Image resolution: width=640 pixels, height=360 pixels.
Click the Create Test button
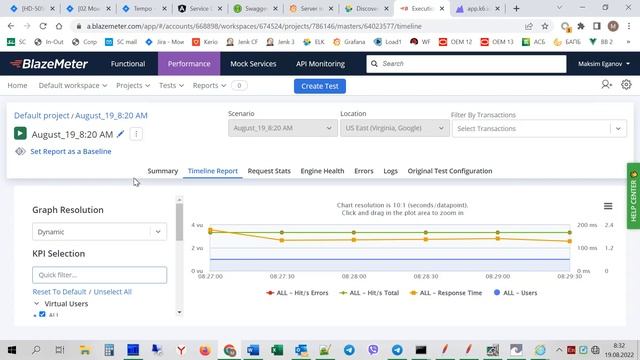point(320,86)
